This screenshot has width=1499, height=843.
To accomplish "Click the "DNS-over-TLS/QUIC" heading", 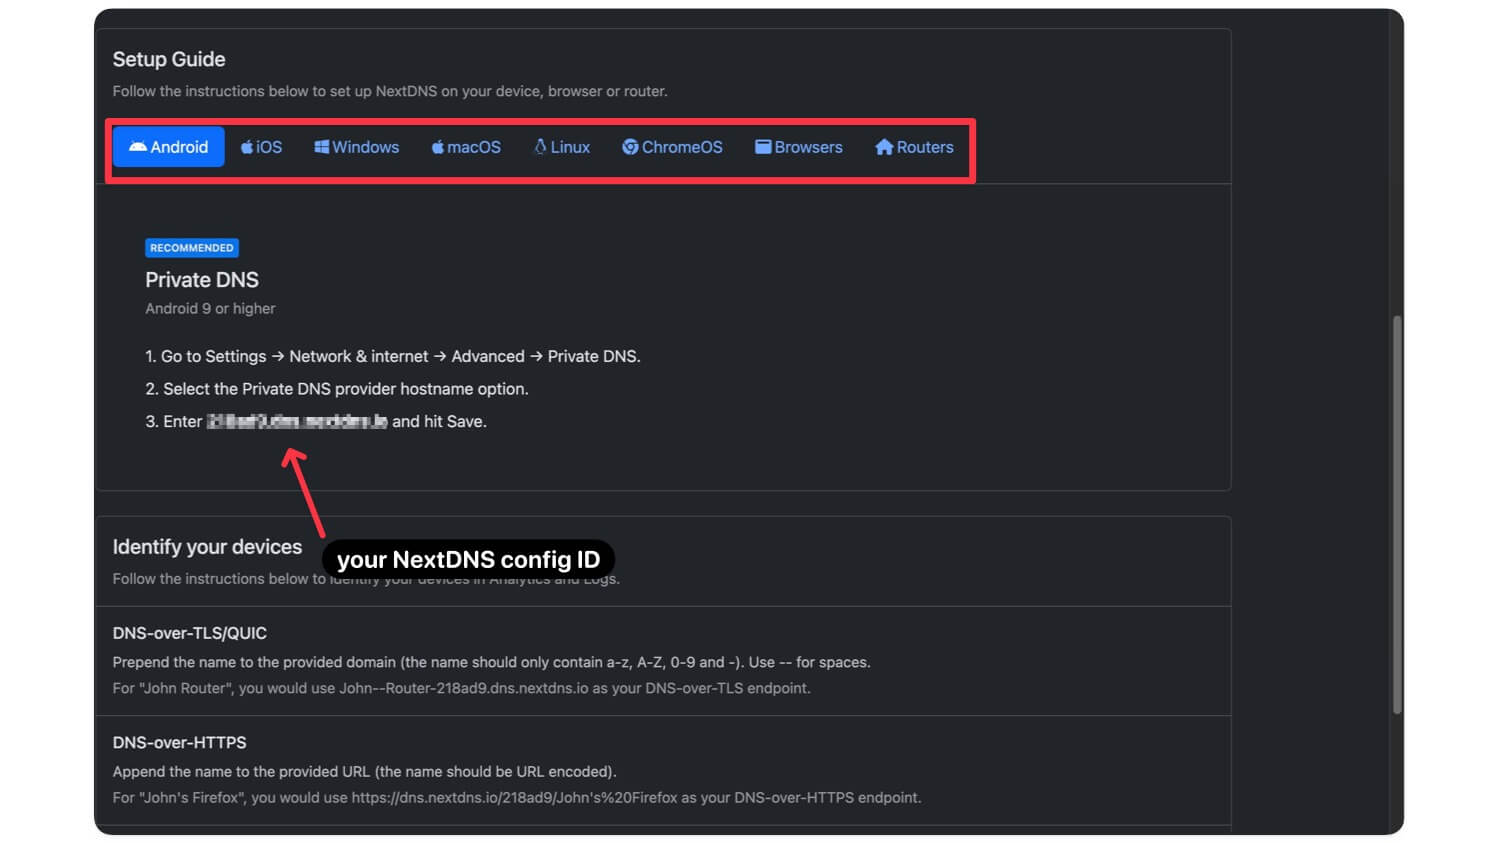I will point(190,633).
